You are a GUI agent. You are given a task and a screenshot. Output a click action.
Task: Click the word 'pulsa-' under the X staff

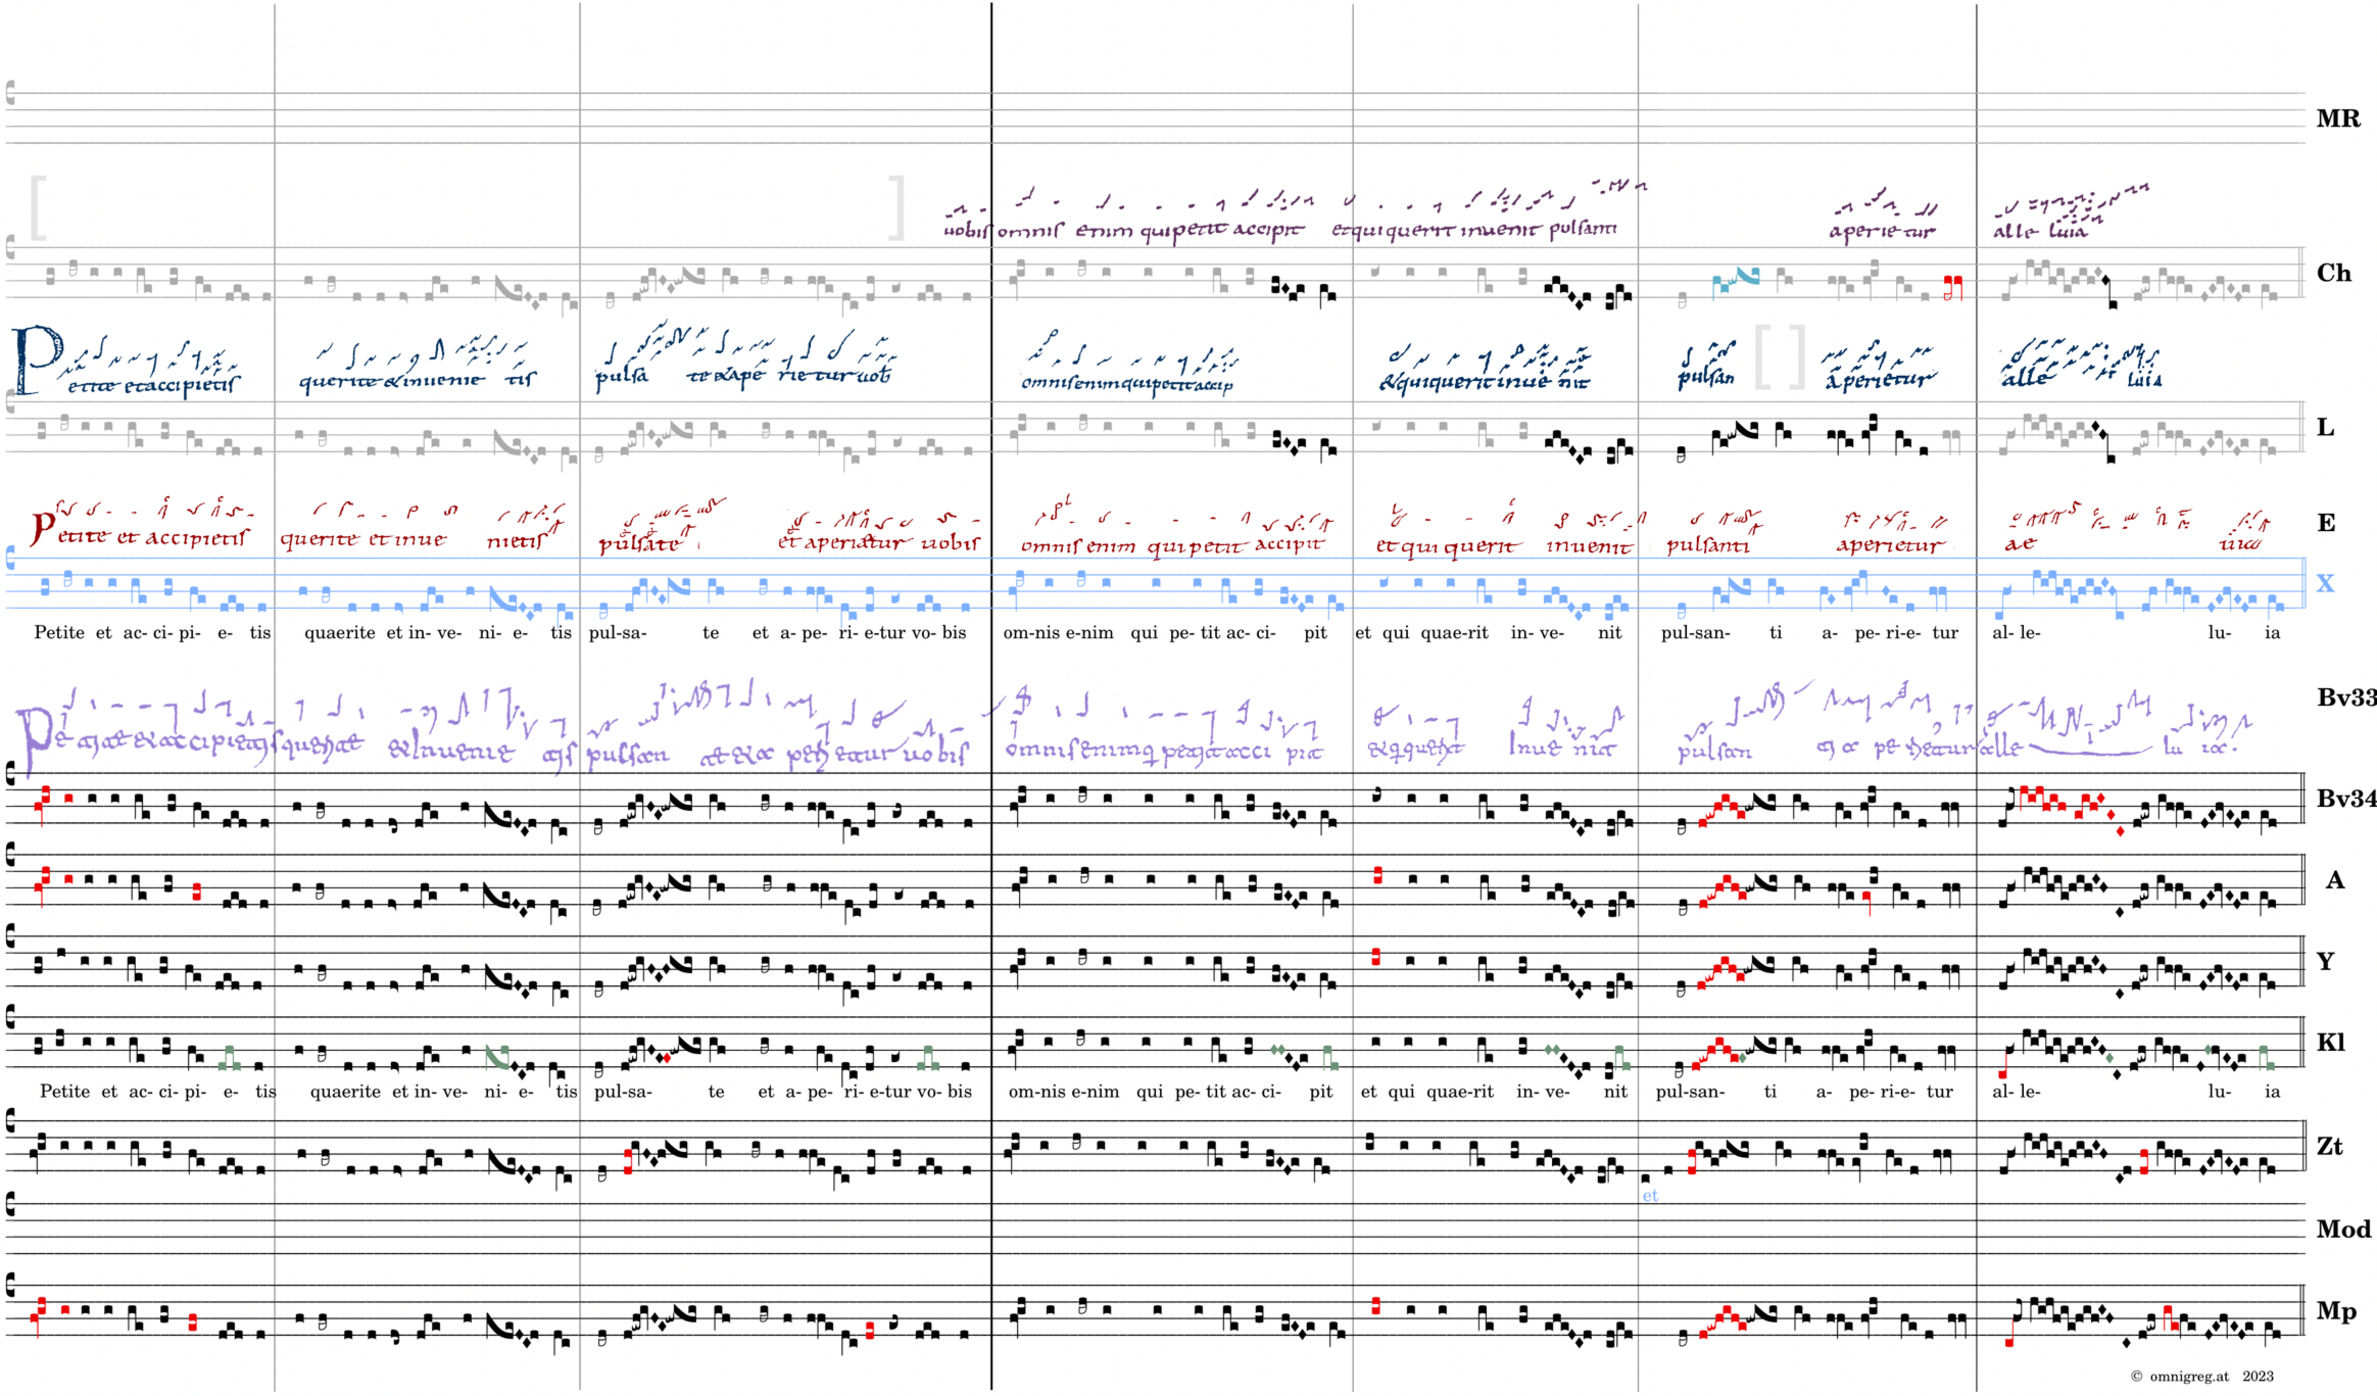tap(617, 633)
